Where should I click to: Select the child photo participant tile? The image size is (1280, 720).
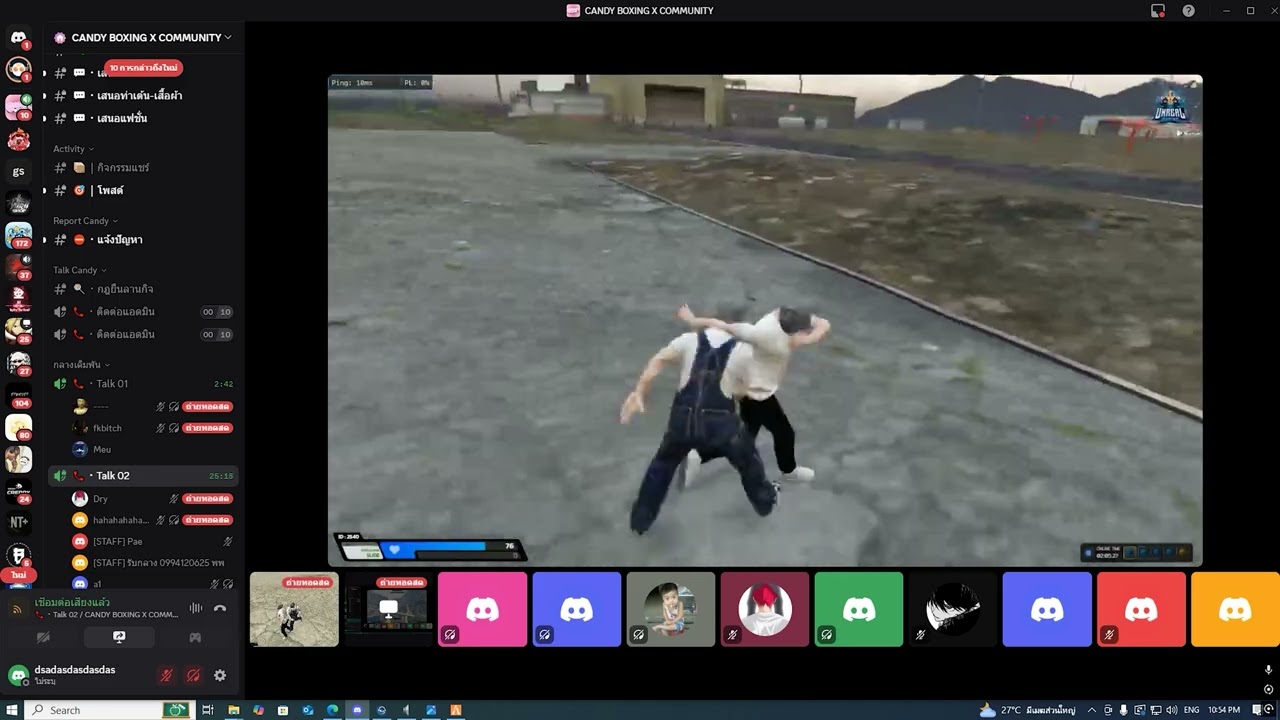tap(671, 609)
